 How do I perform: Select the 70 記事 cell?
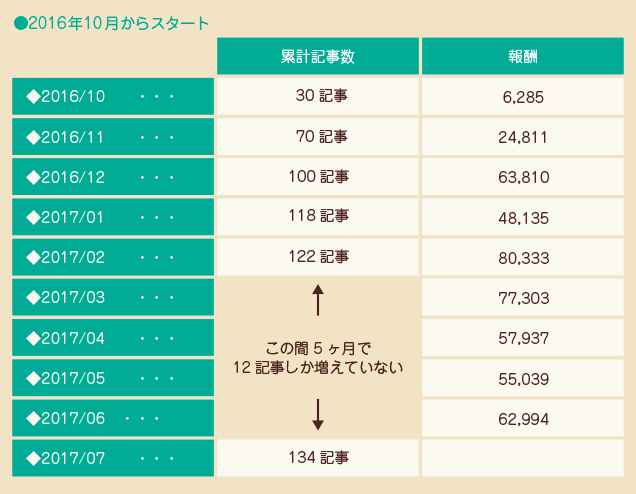point(317,137)
